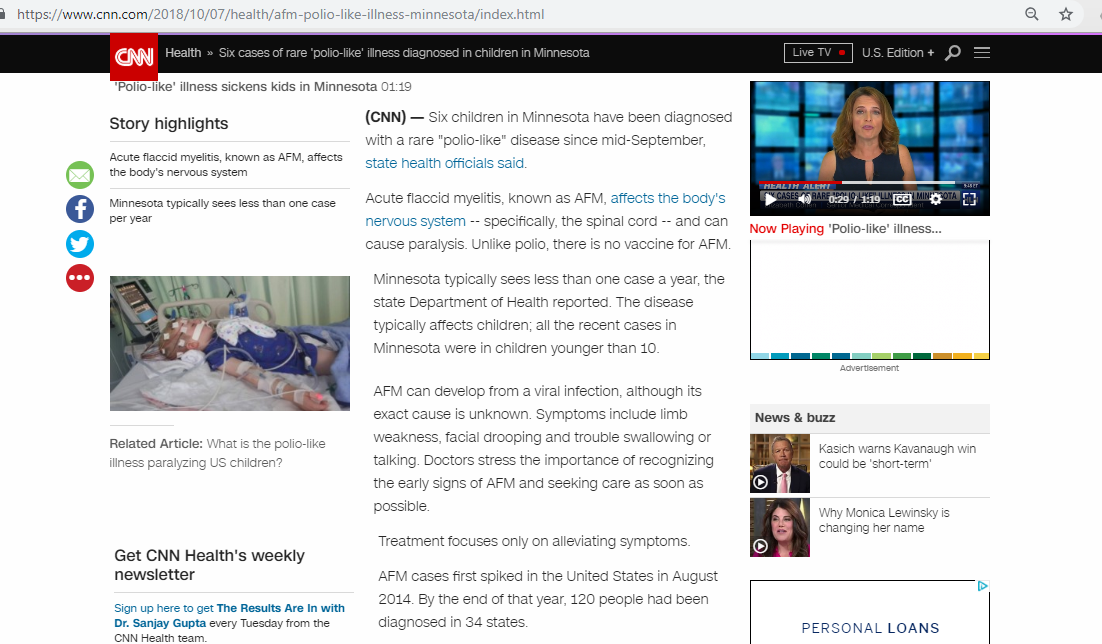Screen dimensions: 1102x644
Task: Mute the video volume
Action: coord(805,199)
